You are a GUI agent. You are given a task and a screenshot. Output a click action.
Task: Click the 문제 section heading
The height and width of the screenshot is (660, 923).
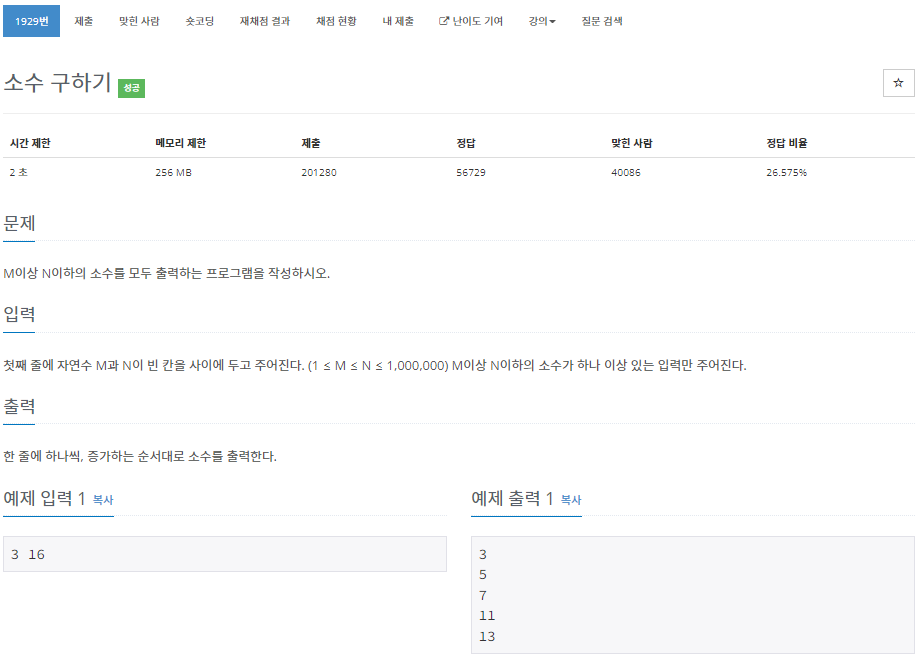click(19, 223)
